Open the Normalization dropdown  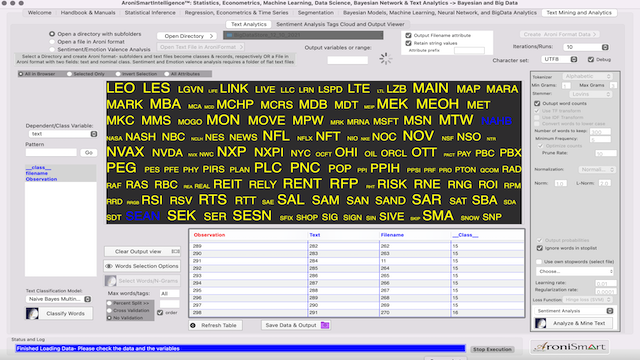pos(597,169)
